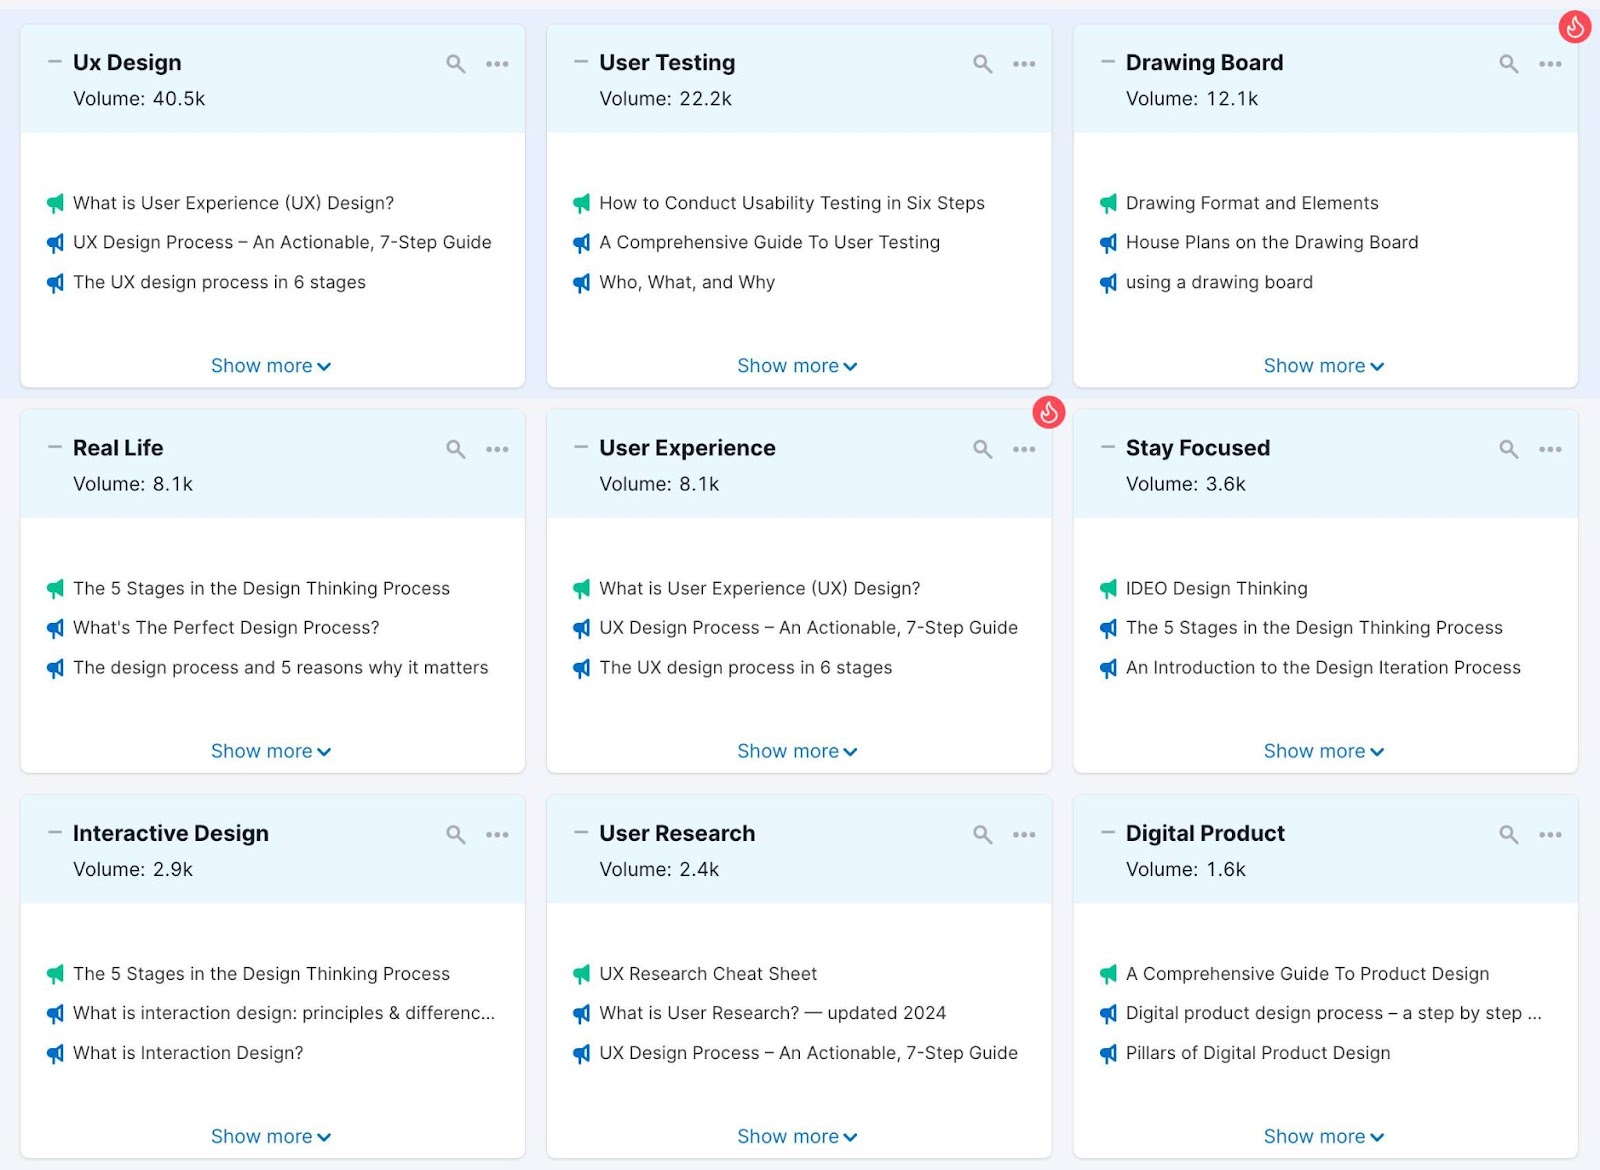Click the search icon on Ux Design card
The height and width of the screenshot is (1170, 1600).
(x=455, y=64)
